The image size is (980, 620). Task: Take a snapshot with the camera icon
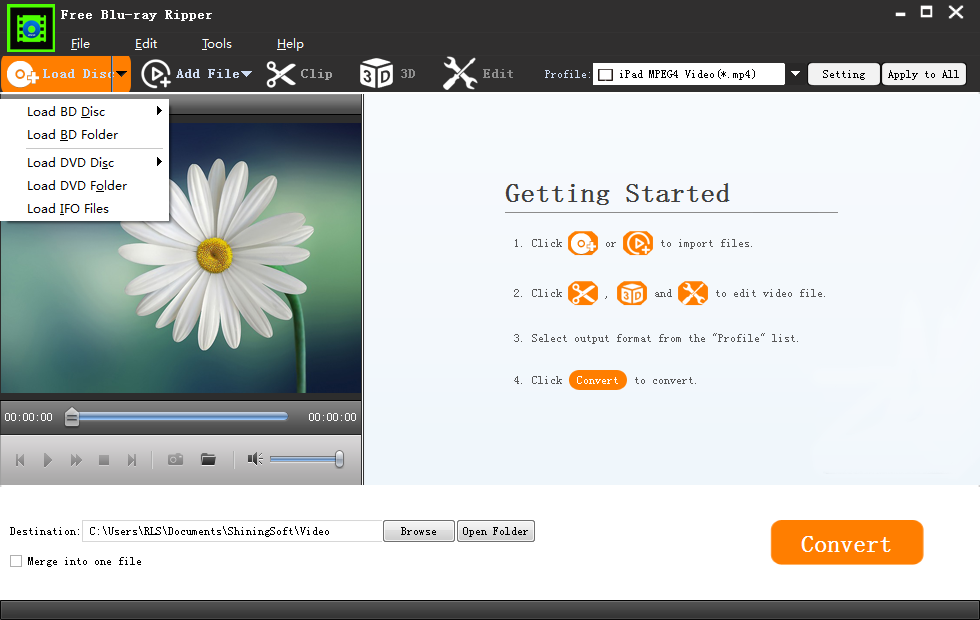click(x=175, y=459)
